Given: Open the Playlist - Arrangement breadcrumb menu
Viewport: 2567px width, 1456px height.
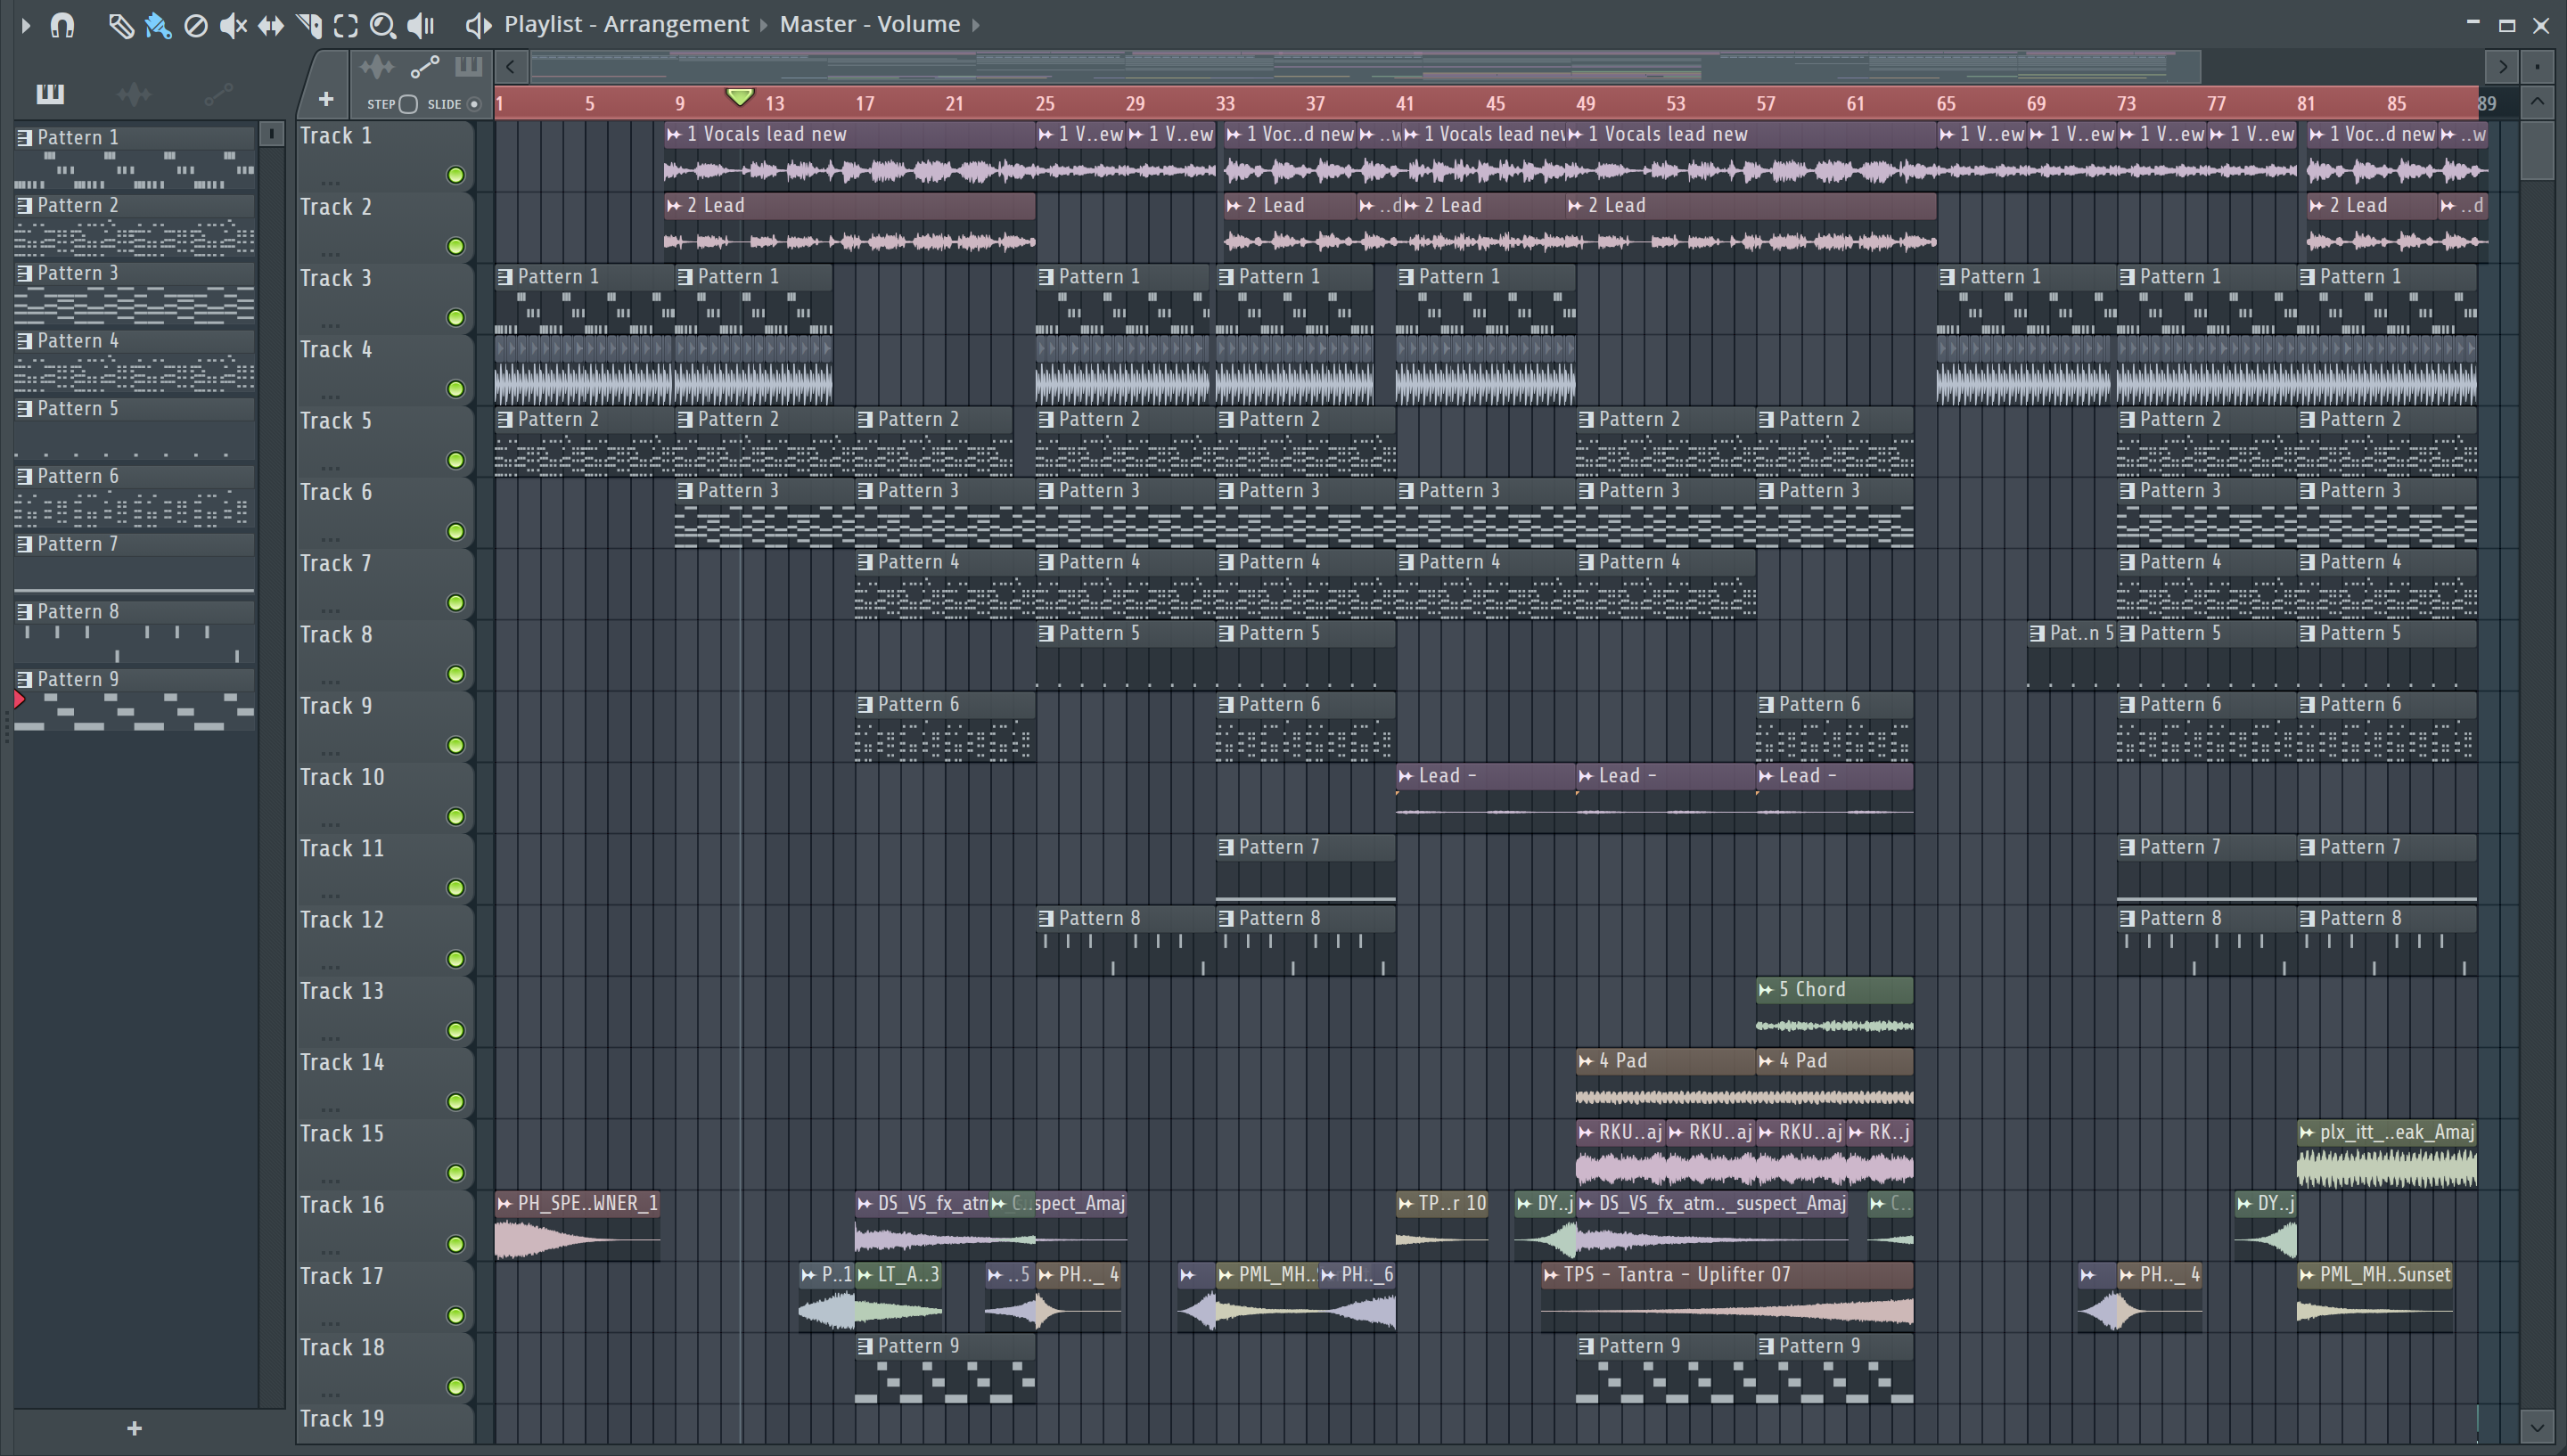Looking at the screenshot, I should pos(626,24).
